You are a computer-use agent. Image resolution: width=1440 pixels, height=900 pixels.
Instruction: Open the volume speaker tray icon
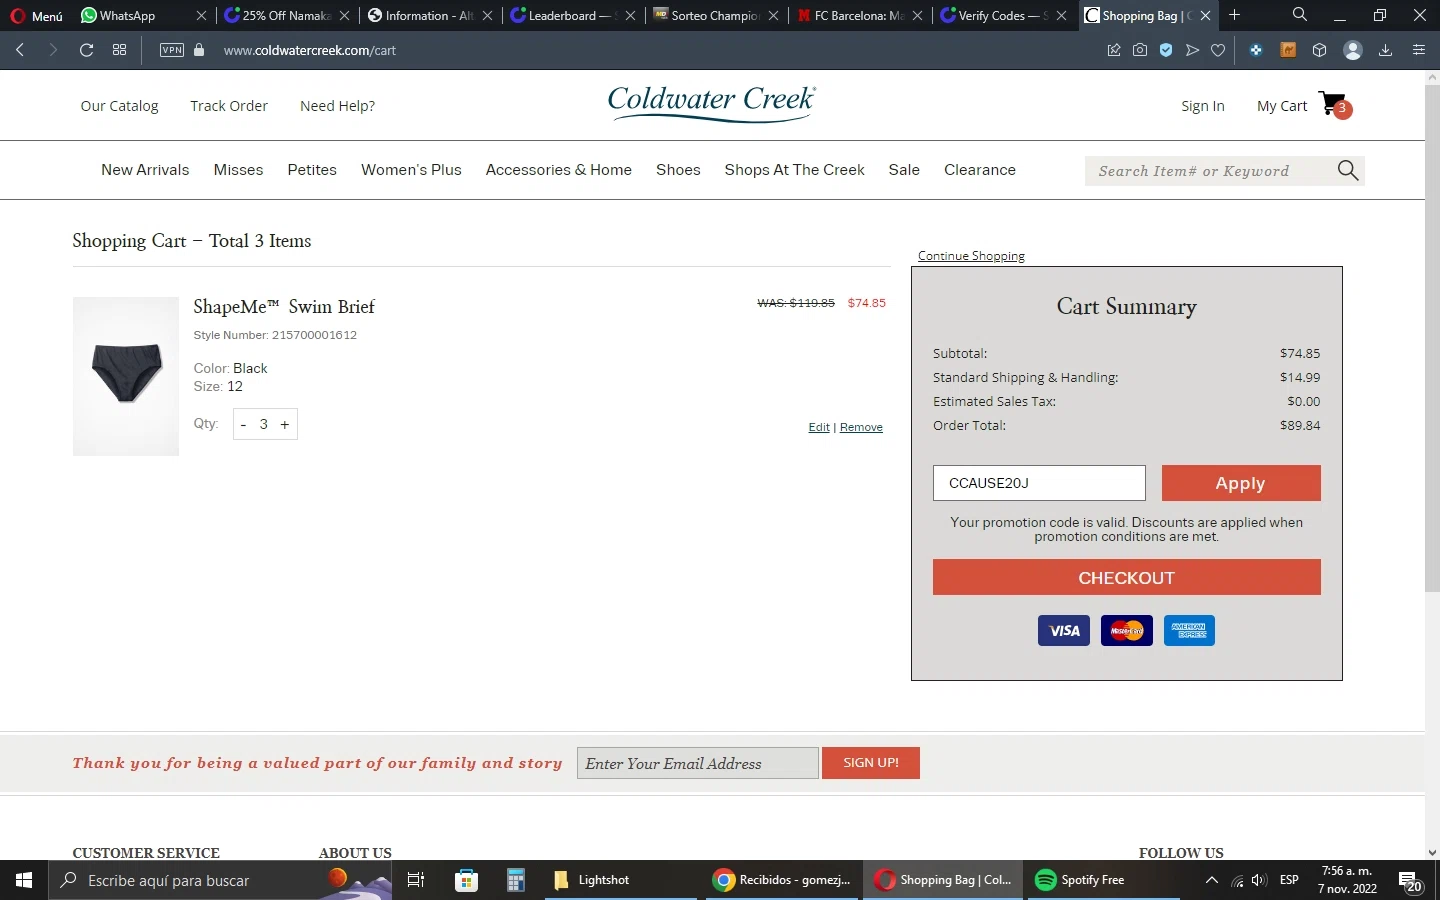(x=1259, y=880)
